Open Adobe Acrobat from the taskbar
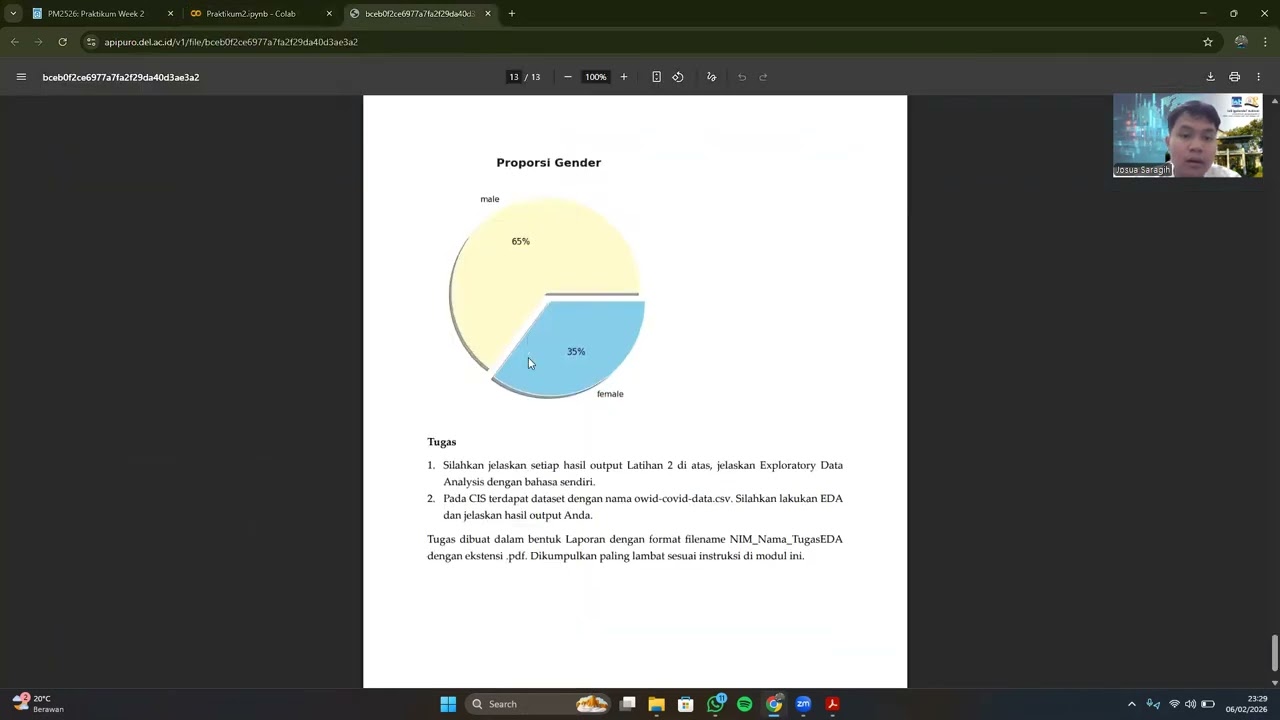This screenshot has height=720, width=1280. coord(832,704)
